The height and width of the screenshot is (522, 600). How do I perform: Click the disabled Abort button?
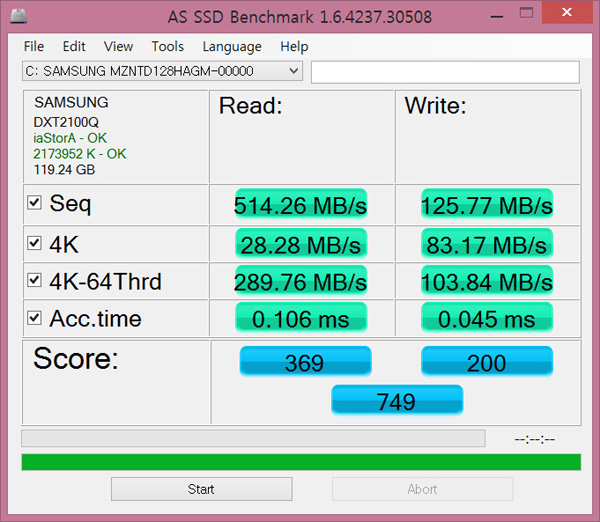click(422, 489)
